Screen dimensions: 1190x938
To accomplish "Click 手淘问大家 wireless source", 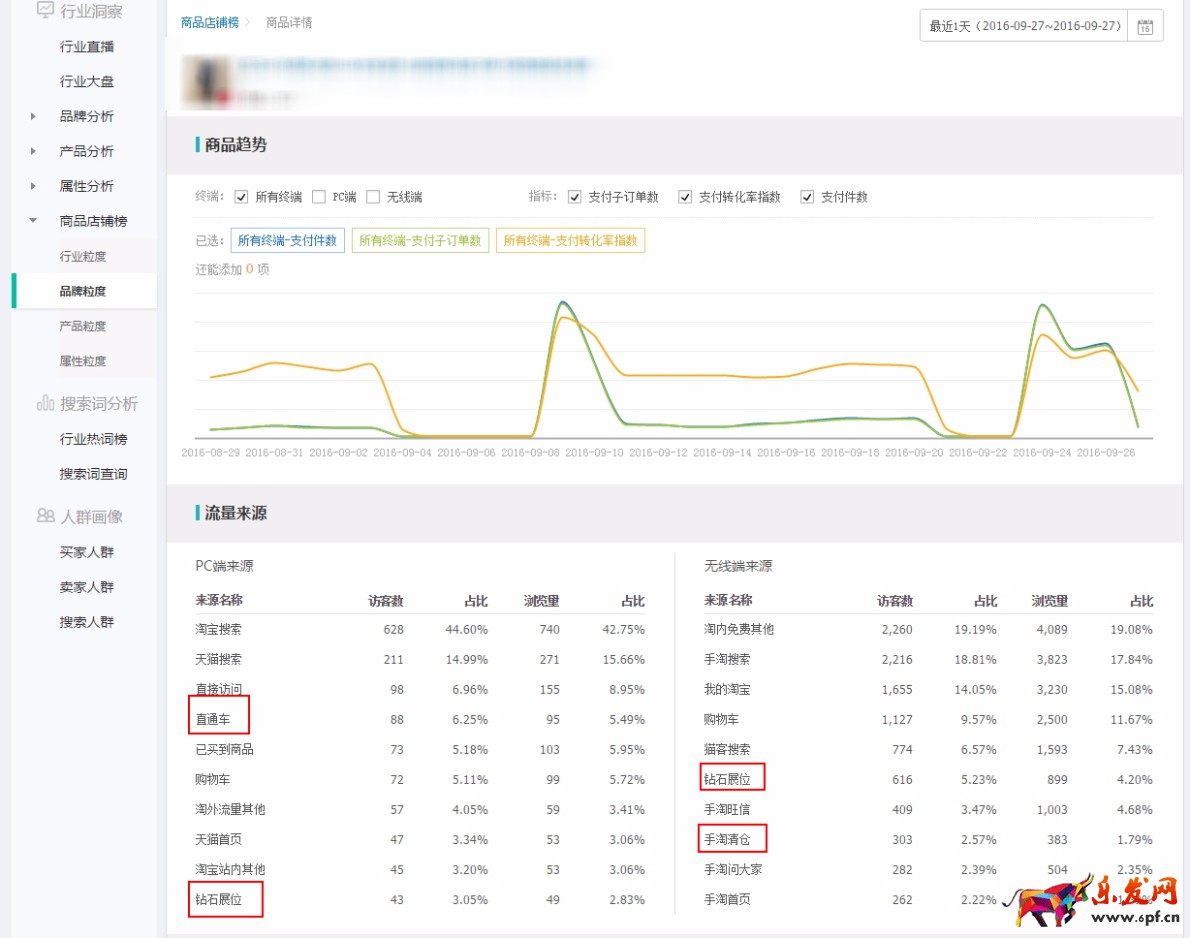I will [x=733, y=870].
